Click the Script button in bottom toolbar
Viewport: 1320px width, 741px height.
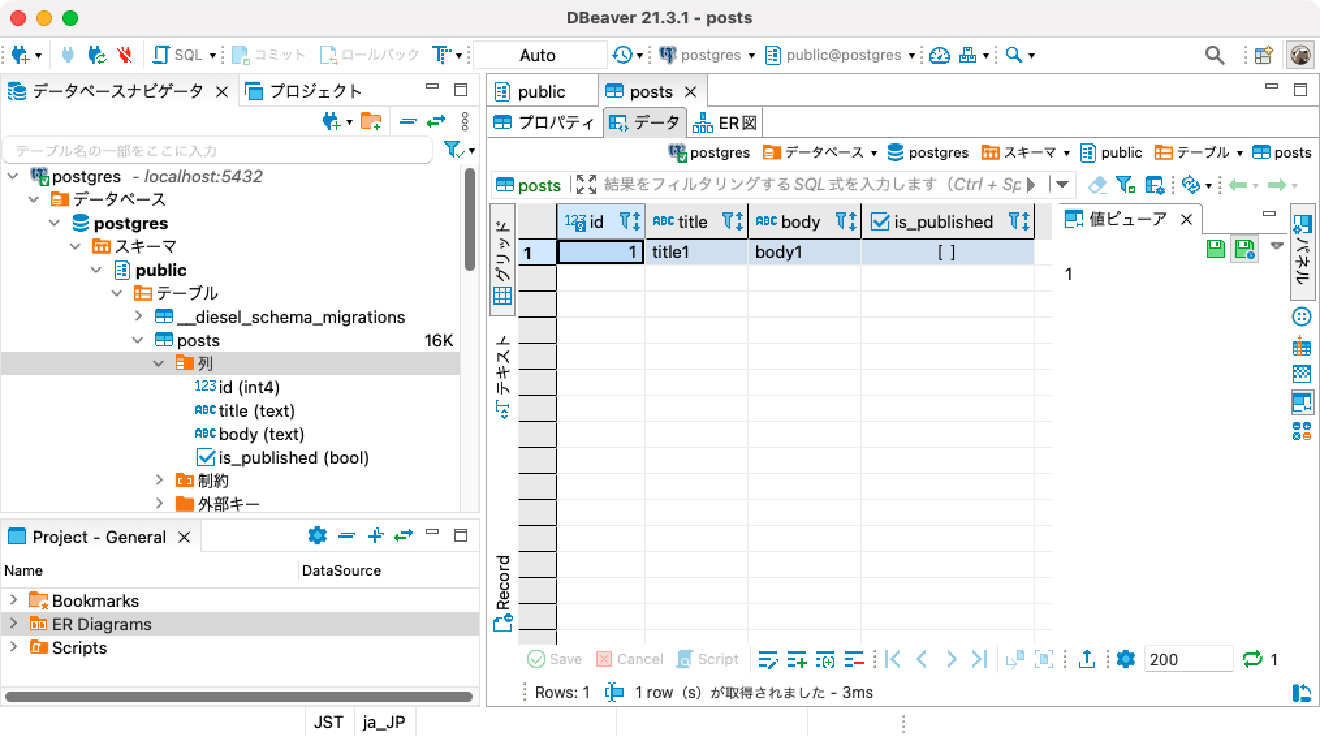[708, 659]
